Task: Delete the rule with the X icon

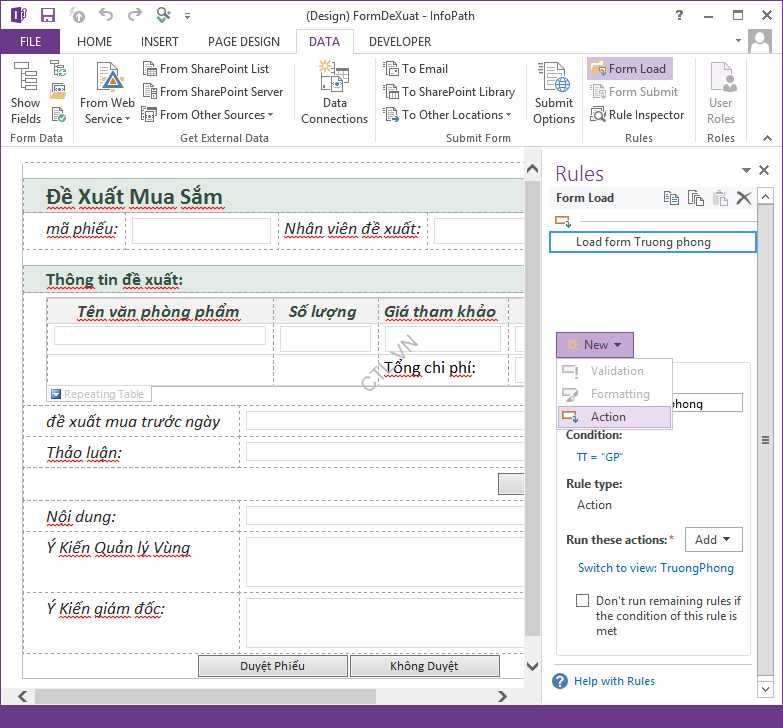Action: pos(743,198)
